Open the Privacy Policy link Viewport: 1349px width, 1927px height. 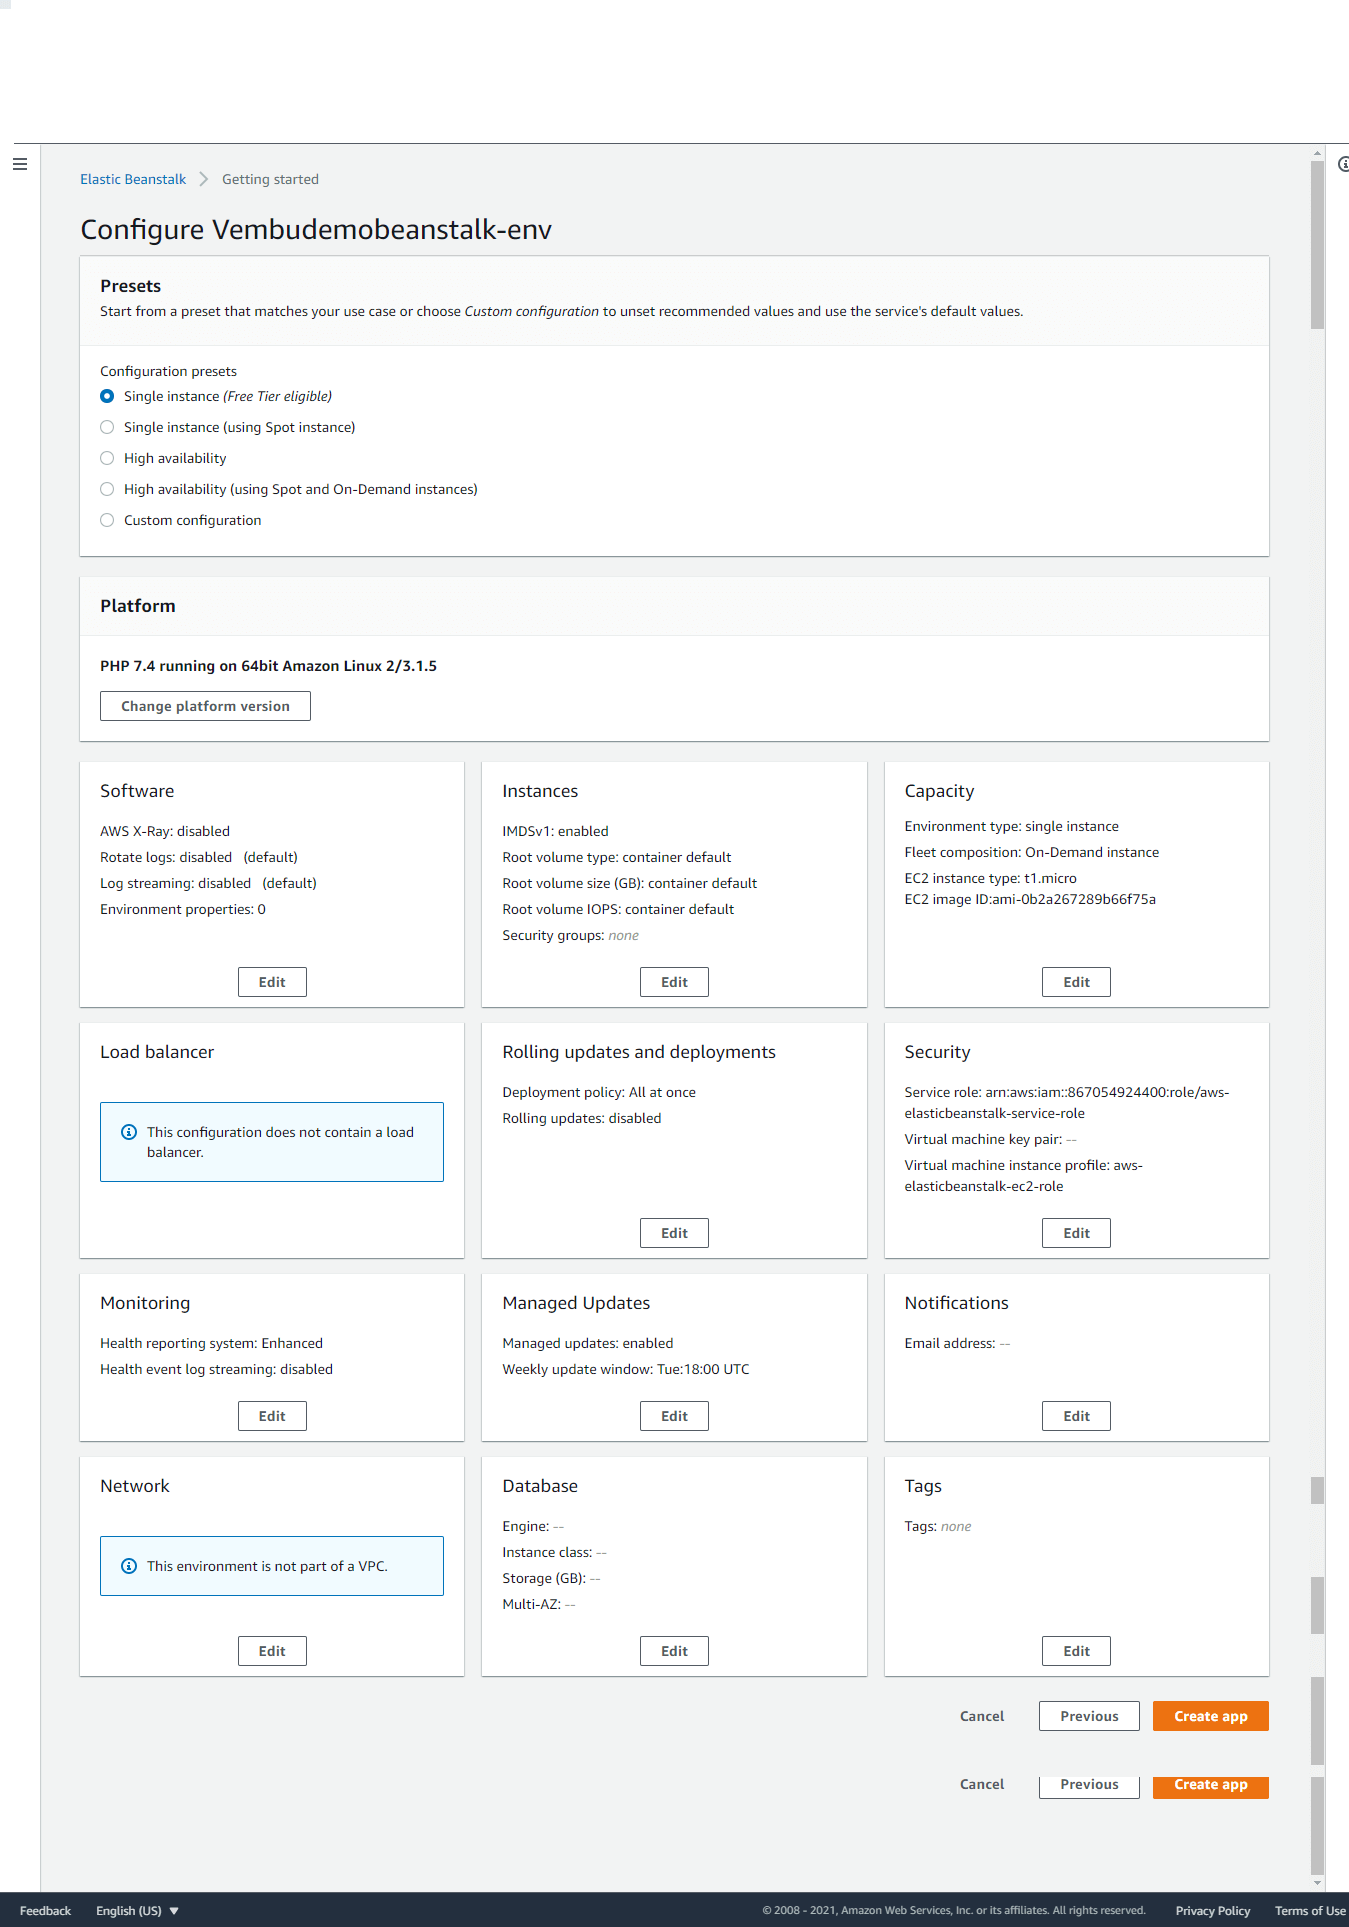point(1212,1910)
